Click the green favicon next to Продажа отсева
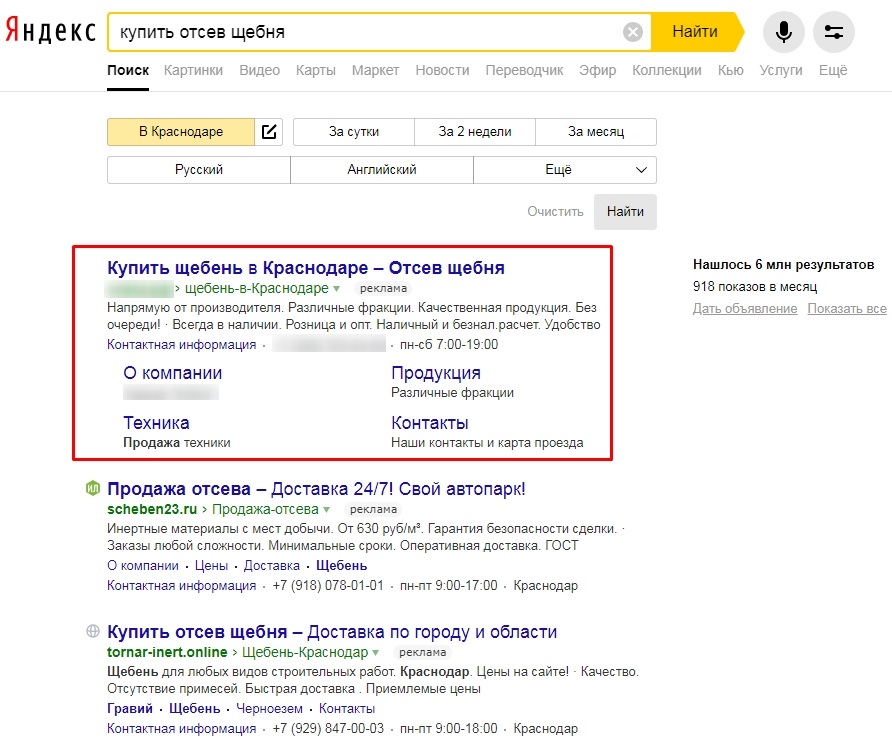The image size is (892, 743). [93, 488]
